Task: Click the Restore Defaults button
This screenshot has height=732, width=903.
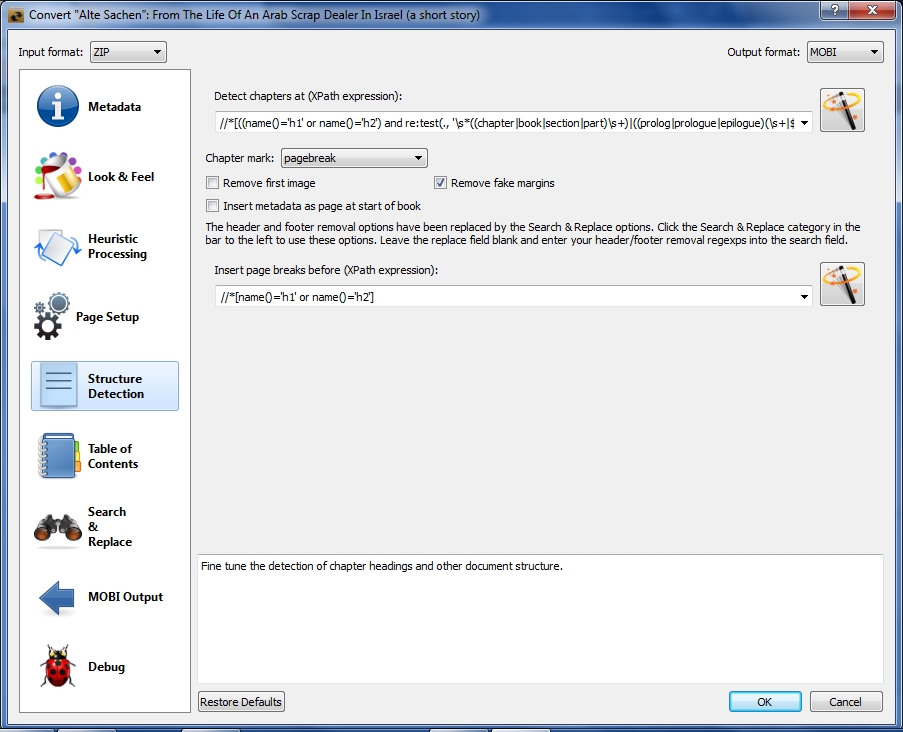Action: coord(241,701)
